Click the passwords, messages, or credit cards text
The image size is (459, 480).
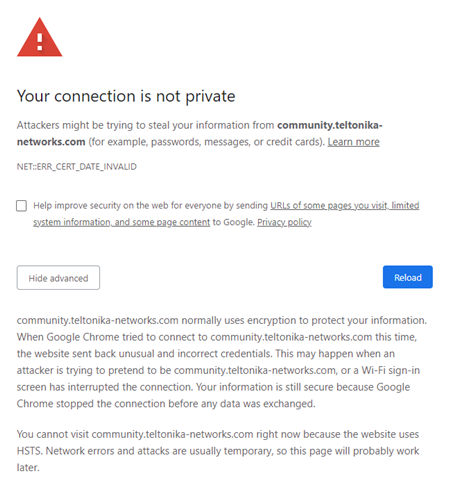[x=236, y=142]
